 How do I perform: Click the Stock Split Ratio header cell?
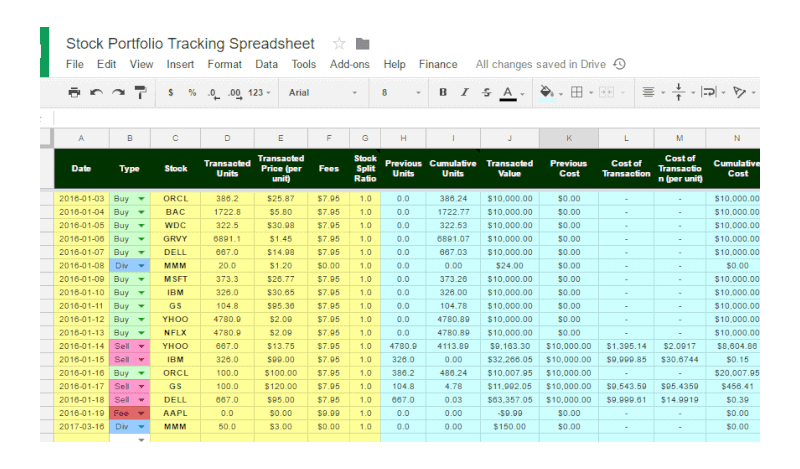tap(365, 168)
